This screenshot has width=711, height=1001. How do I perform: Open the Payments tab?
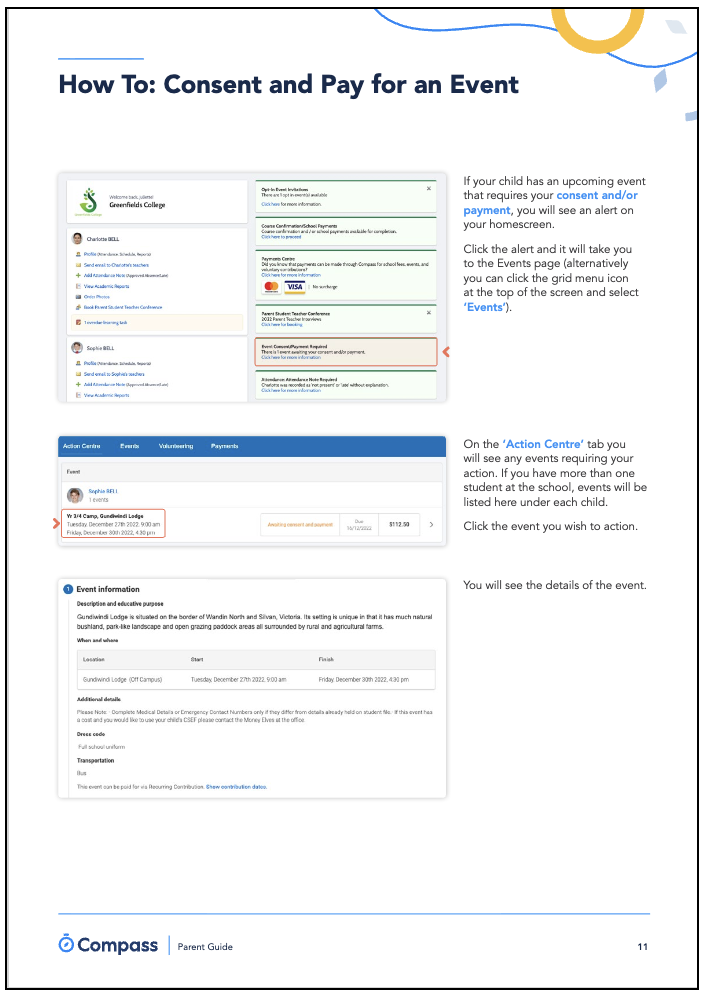pyautogui.click(x=225, y=446)
